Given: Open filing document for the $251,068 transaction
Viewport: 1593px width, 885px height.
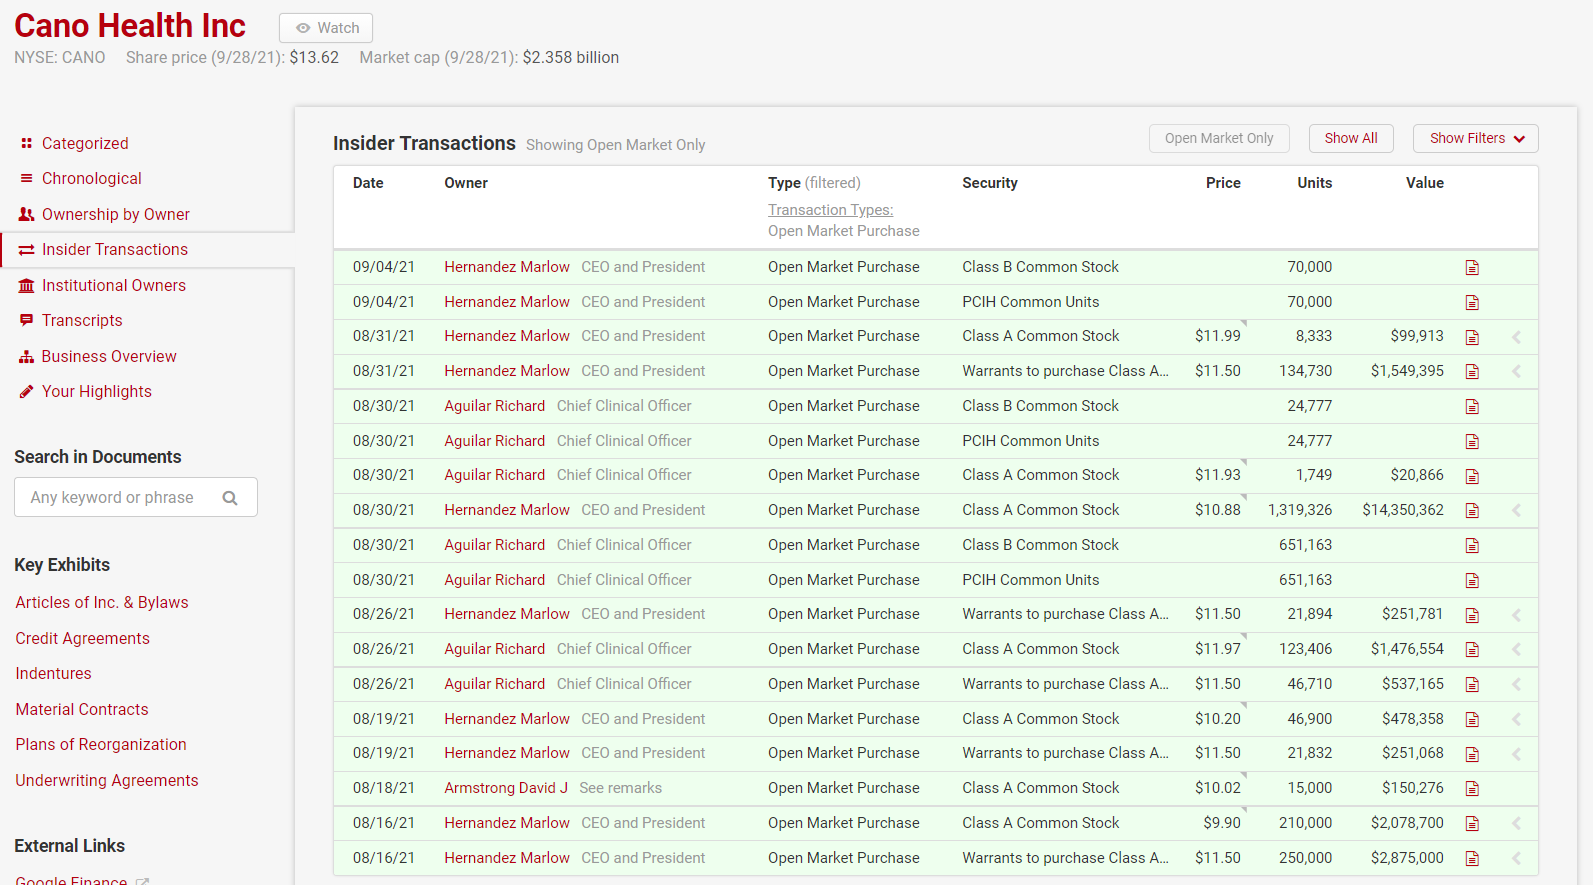Looking at the screenshot, I should 1472,754.
